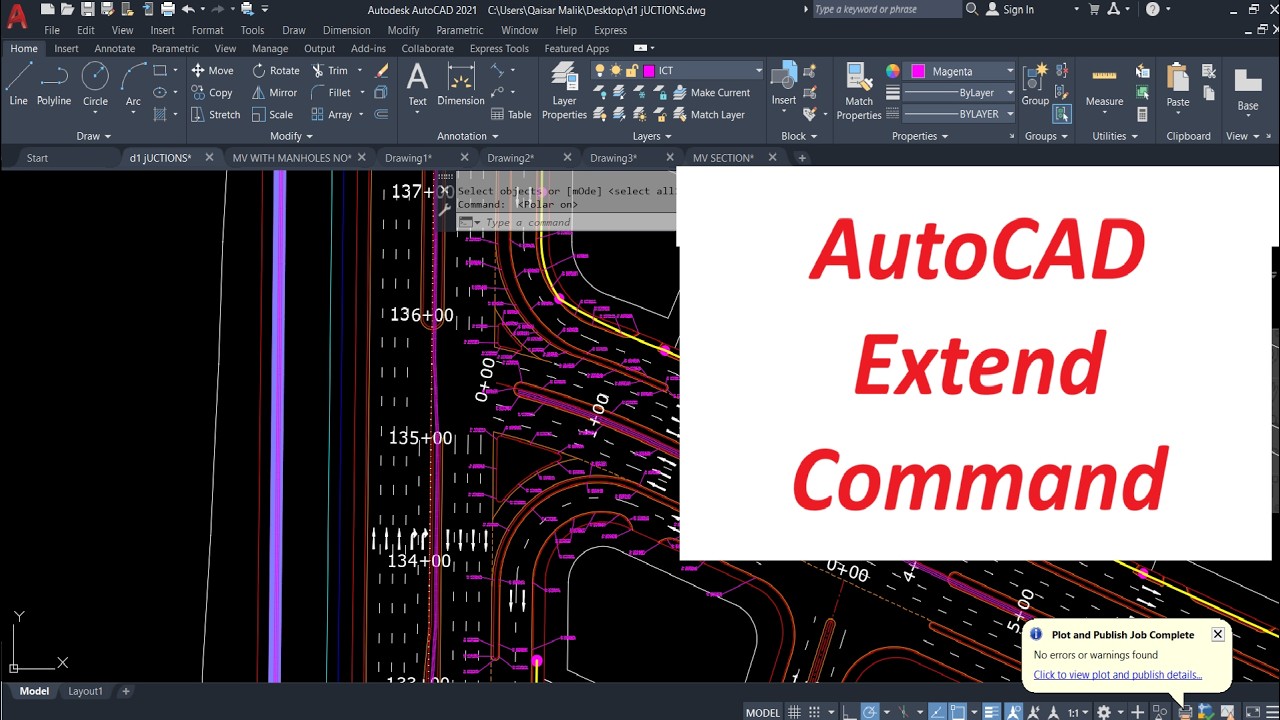Click the Fillet tool
This screenshot has width=1280, height=720.
tap(331, 92)
